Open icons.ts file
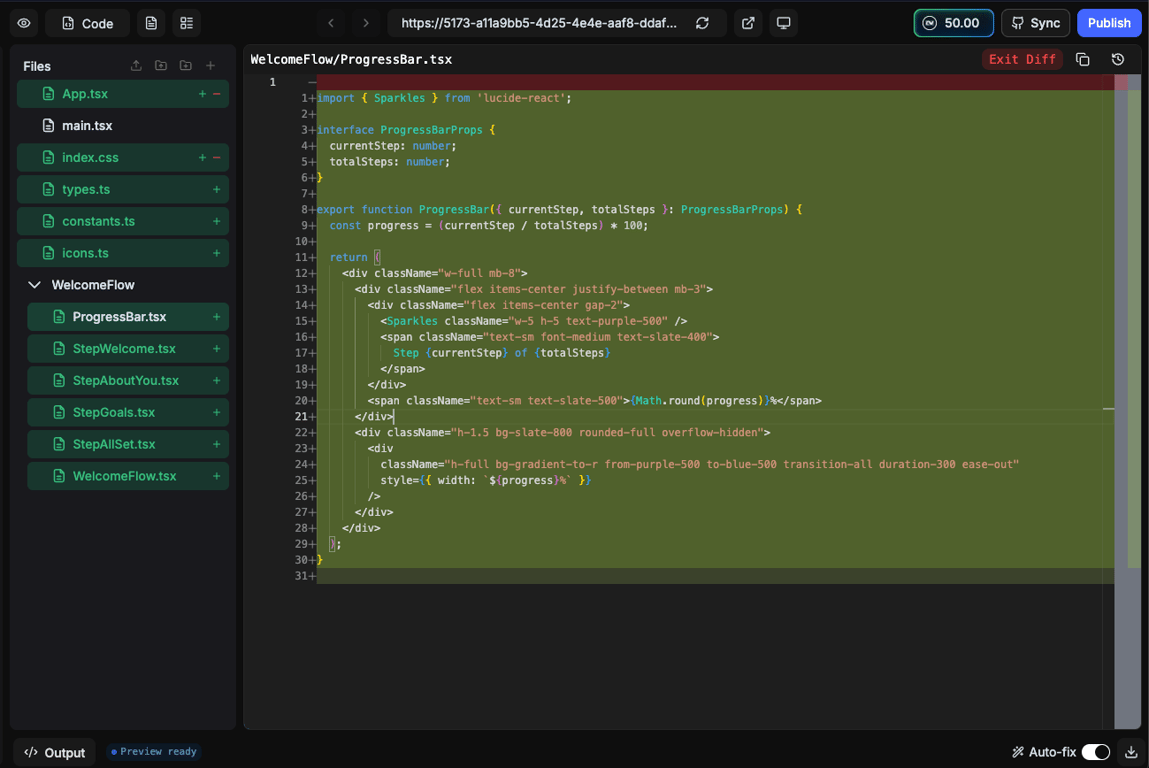The height and width of the screenshot is (768, 1149). 122,253
